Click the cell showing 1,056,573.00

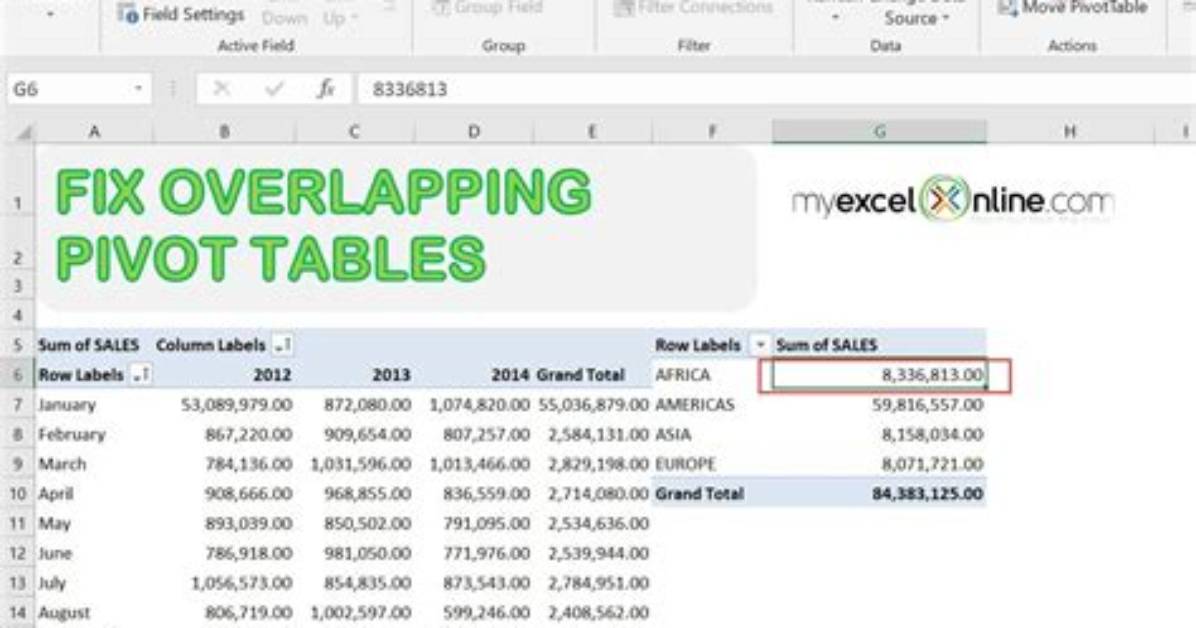242,583
